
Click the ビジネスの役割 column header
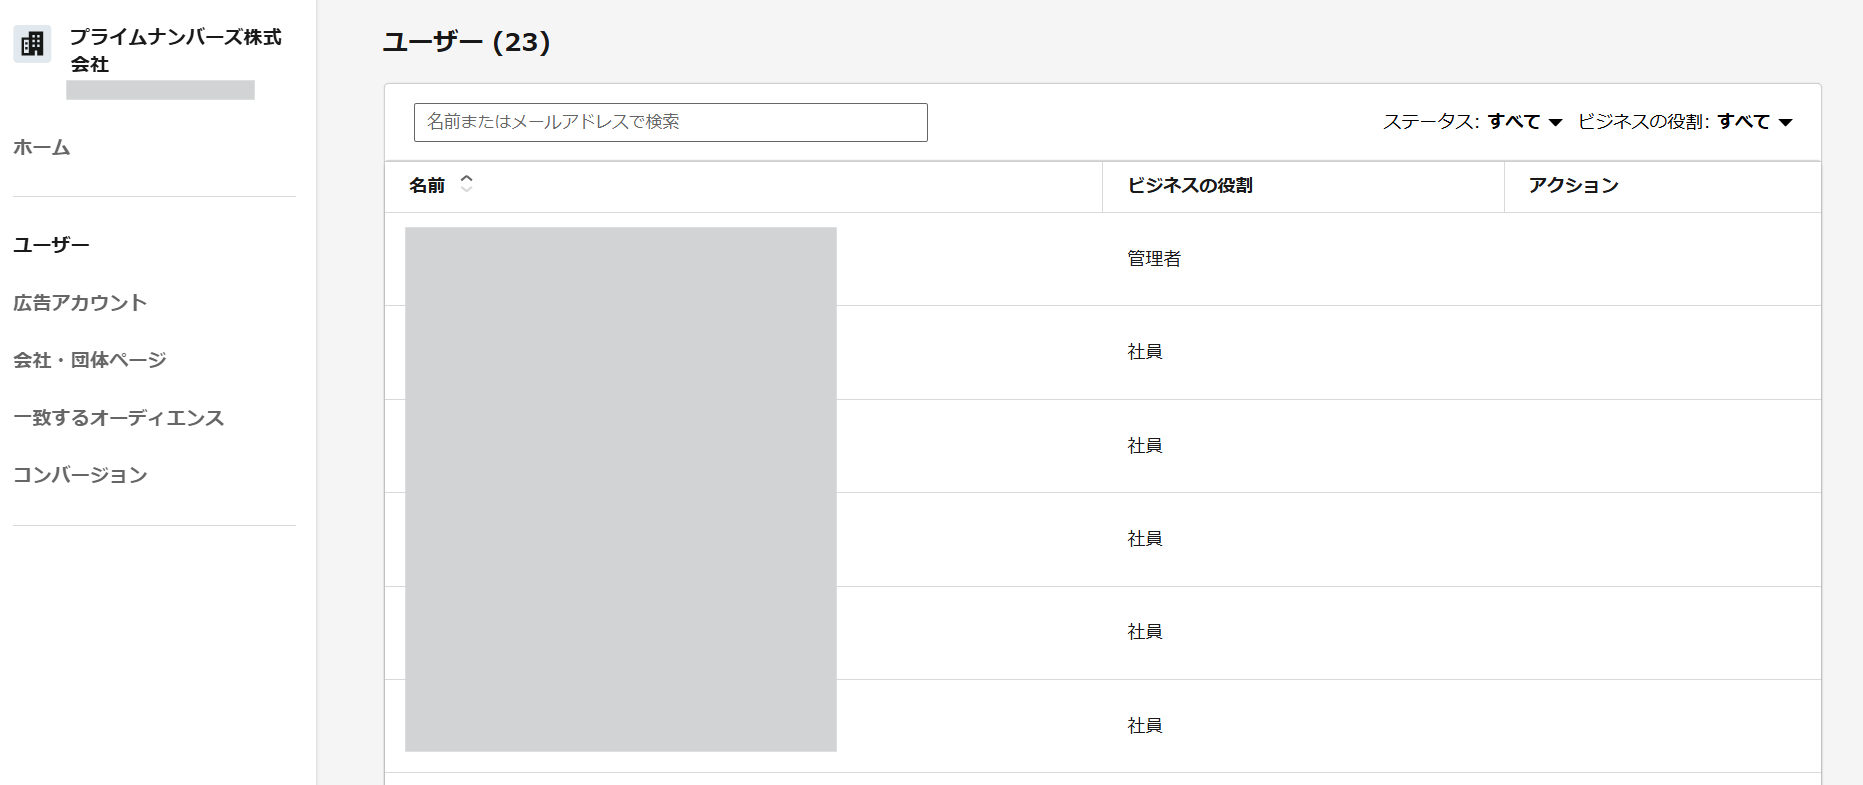coord(1190,186)
